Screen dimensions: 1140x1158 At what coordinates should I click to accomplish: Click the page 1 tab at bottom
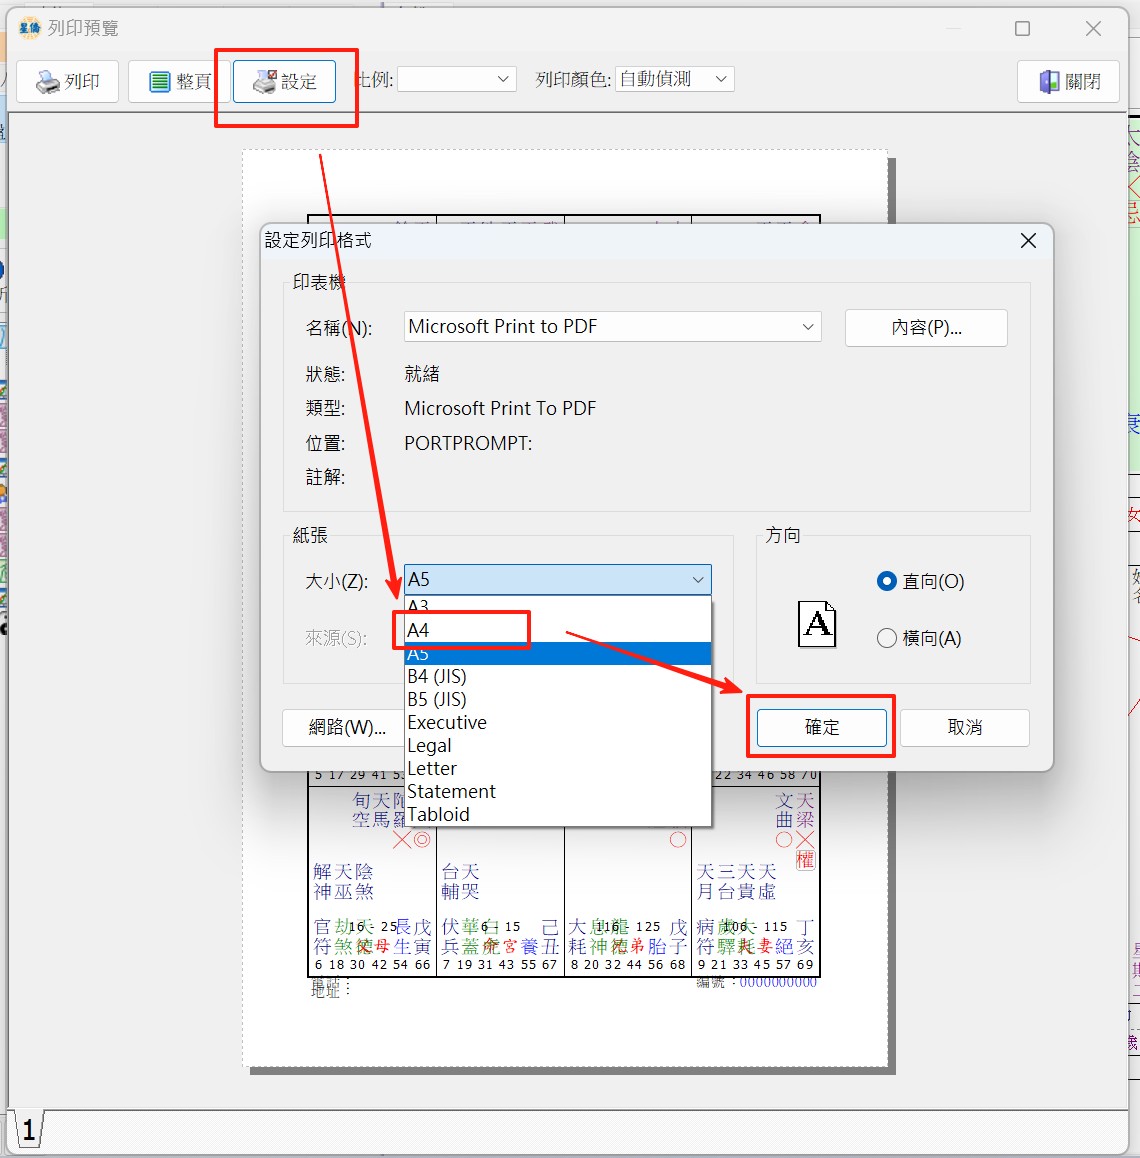(x=28, y=1130)
